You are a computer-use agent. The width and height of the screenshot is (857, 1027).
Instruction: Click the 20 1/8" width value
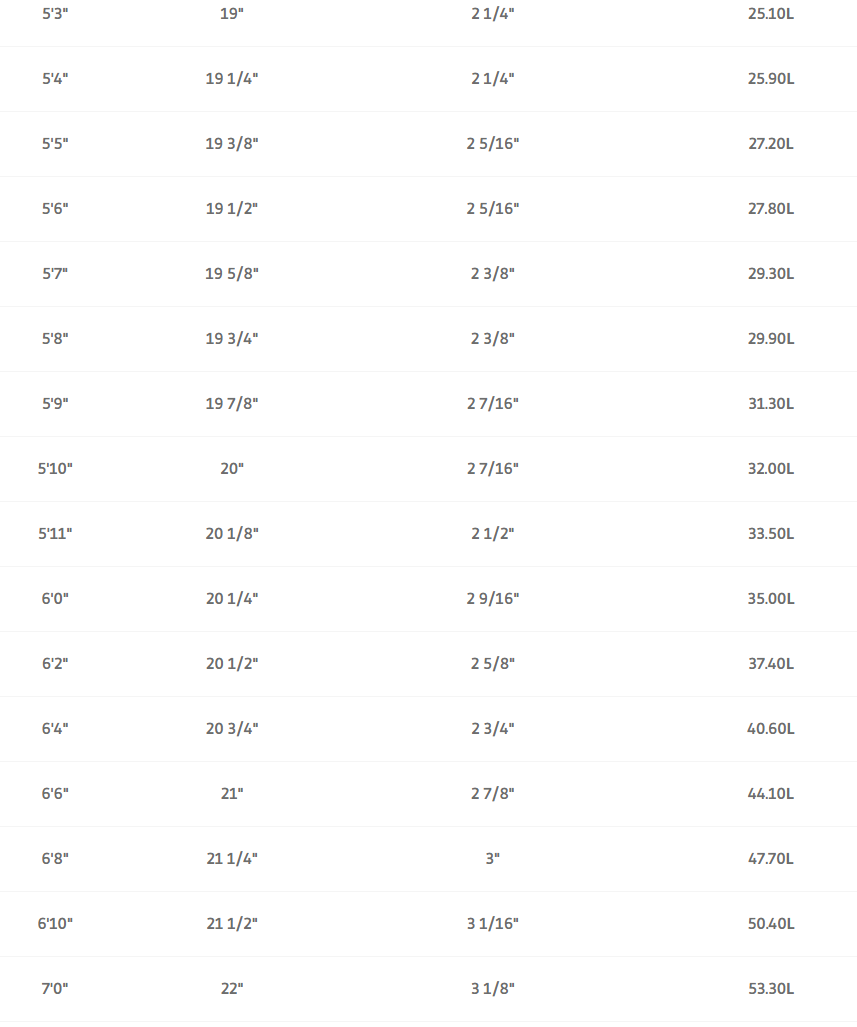coord(232,533)
